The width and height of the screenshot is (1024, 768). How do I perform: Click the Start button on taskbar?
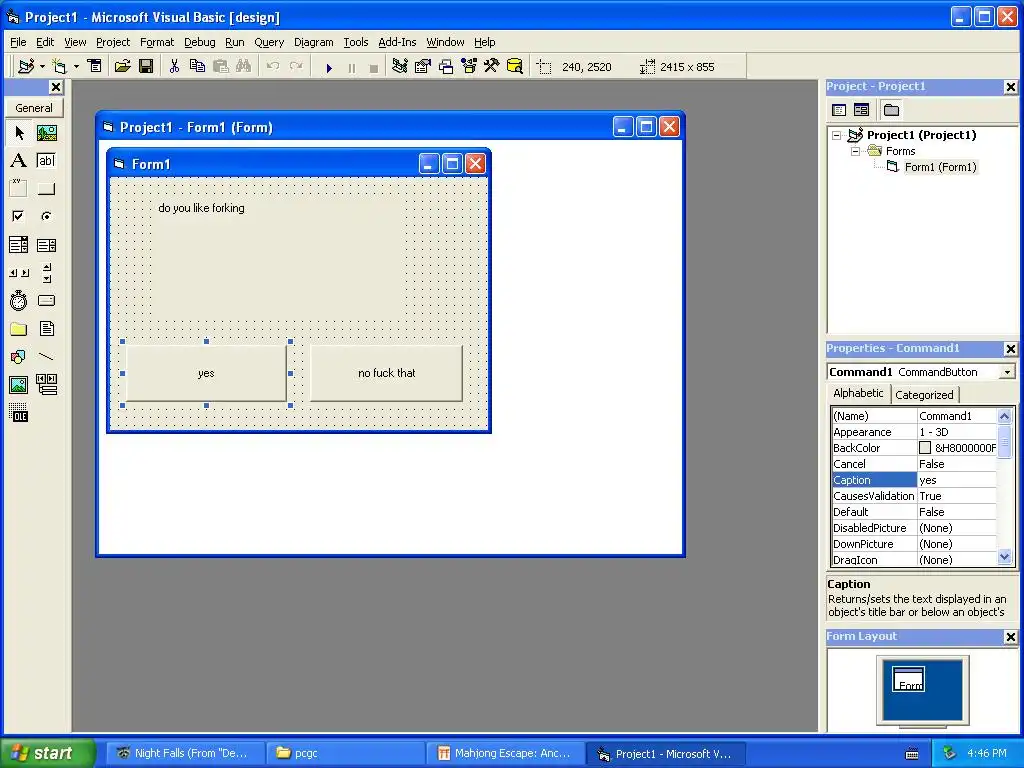47,753
